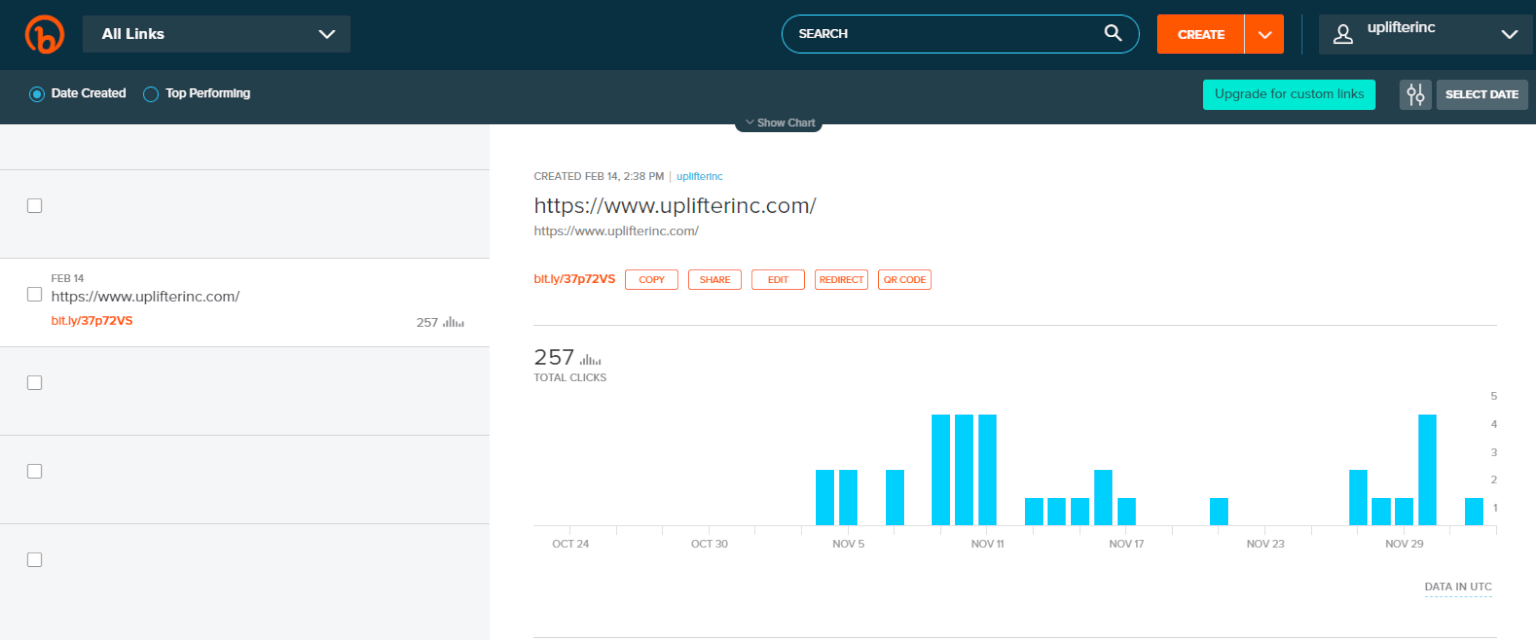1536x640 pixels.
Task: Click the large https://www.uplifterinc.com/ title
Action: (x=675, y=206)
